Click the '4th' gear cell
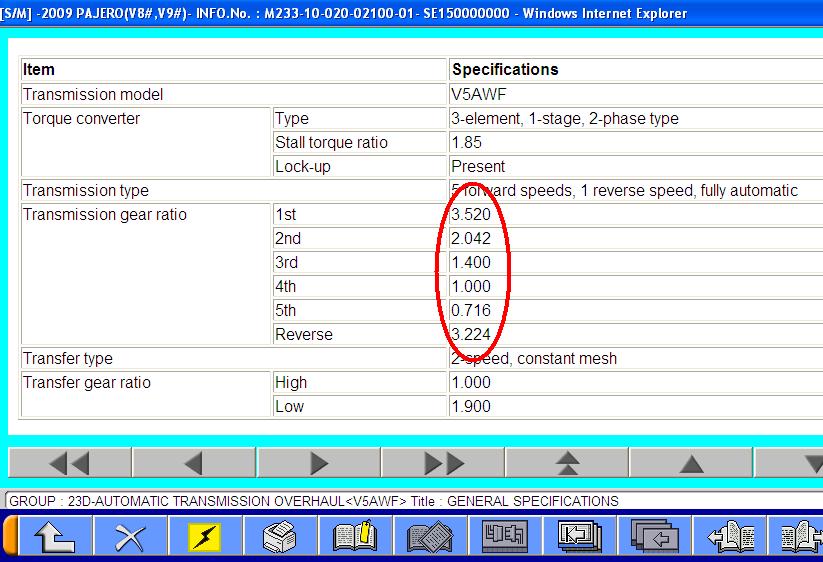 (360, 287)
